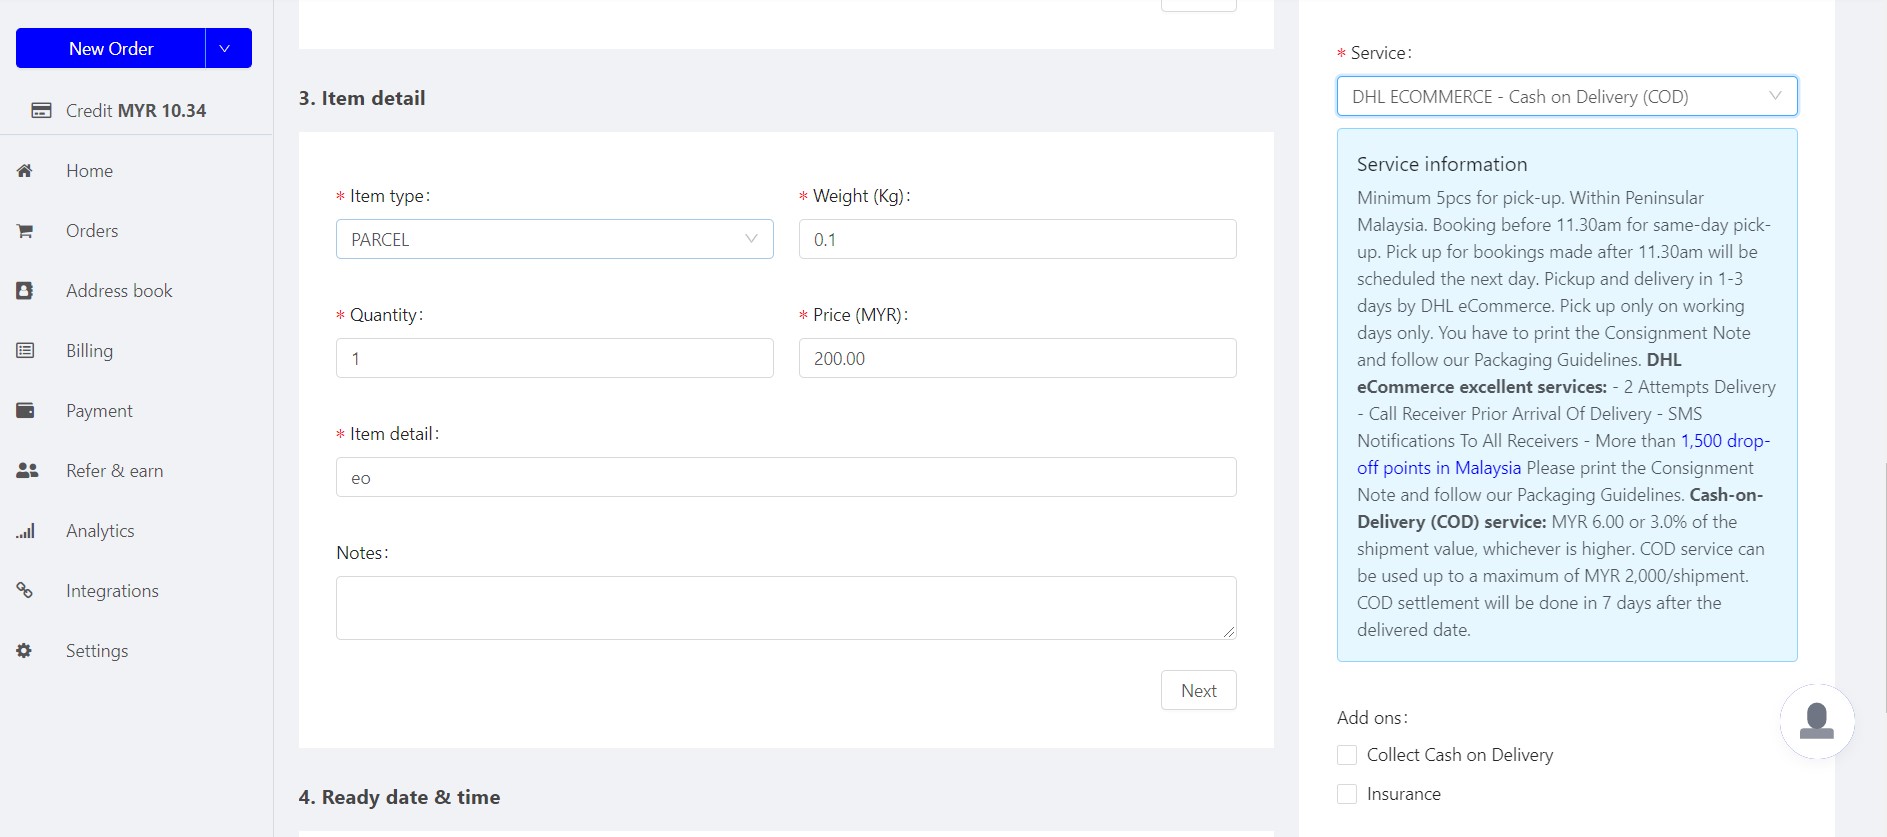The image size is (1887, 837).
Task: Click inside the Notes text area
Action: [x=785, y=607]
